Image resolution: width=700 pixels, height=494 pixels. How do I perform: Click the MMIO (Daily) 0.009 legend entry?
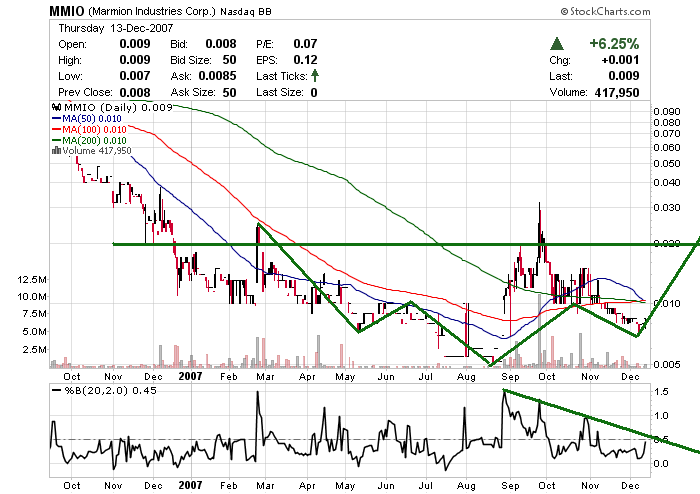click(118, 108)
